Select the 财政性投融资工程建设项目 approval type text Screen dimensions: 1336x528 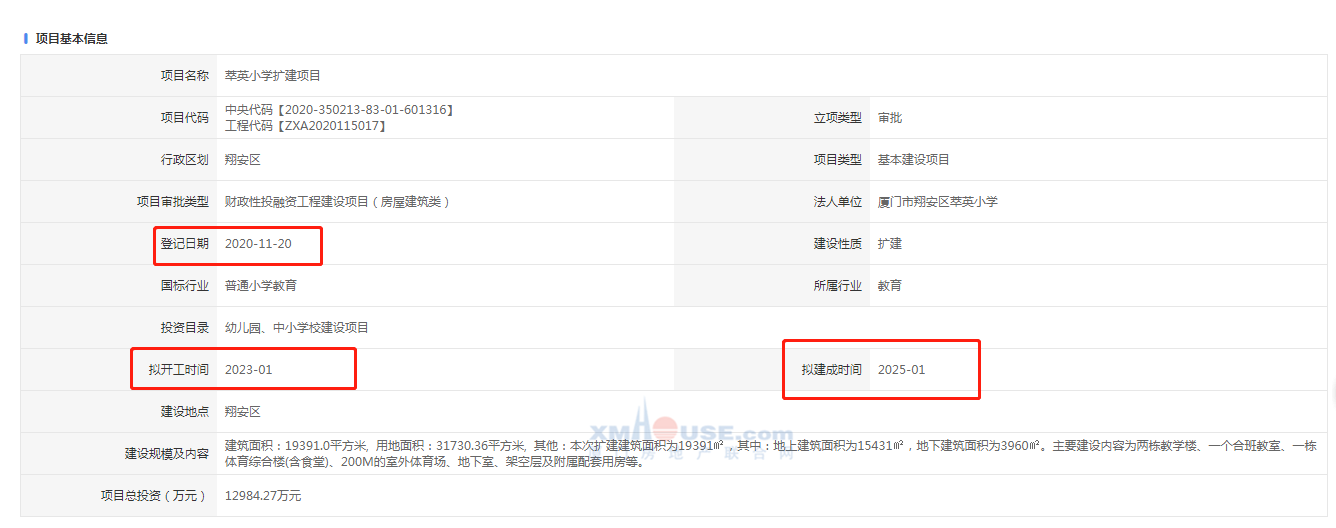tap(337, 202)
